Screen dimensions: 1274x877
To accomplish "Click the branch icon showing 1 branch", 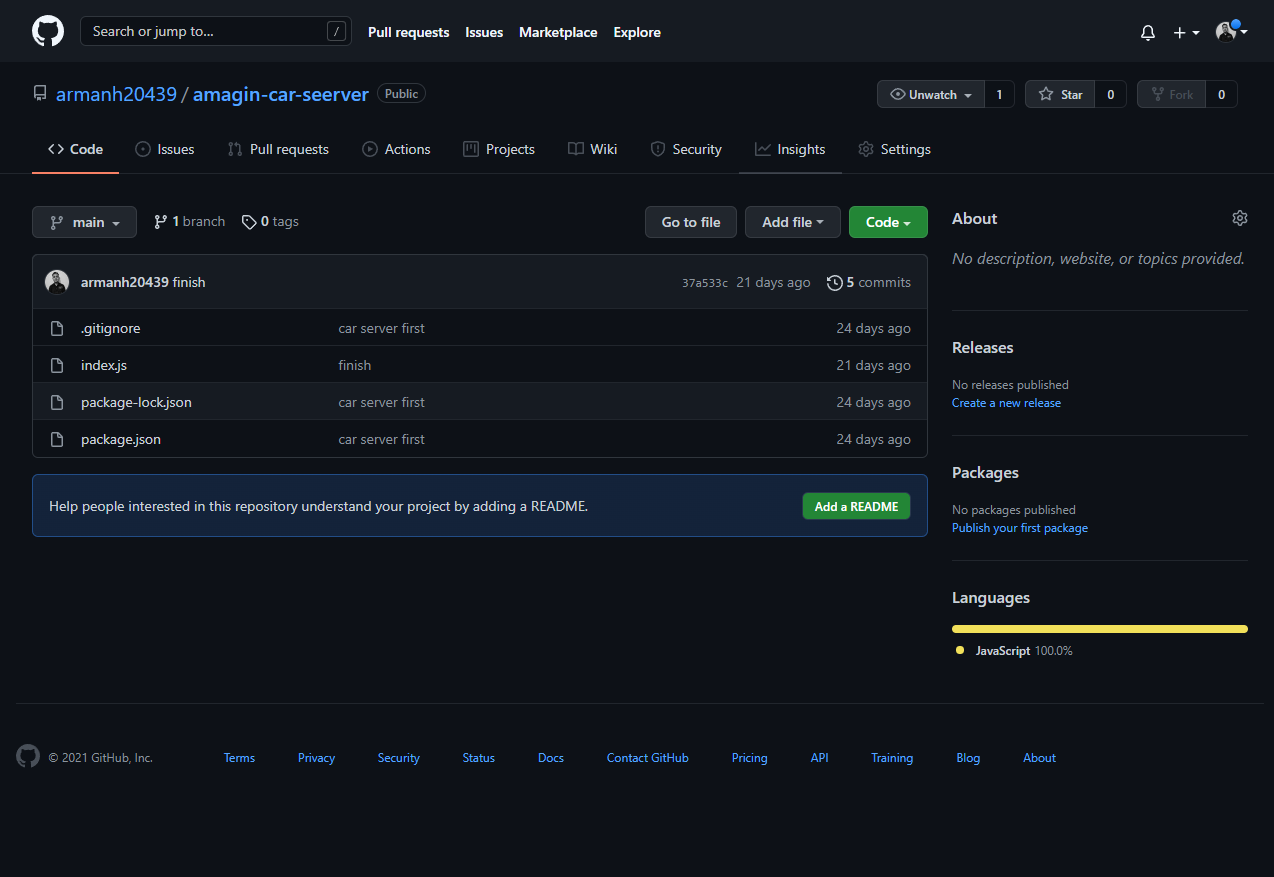I will (160, 222).
